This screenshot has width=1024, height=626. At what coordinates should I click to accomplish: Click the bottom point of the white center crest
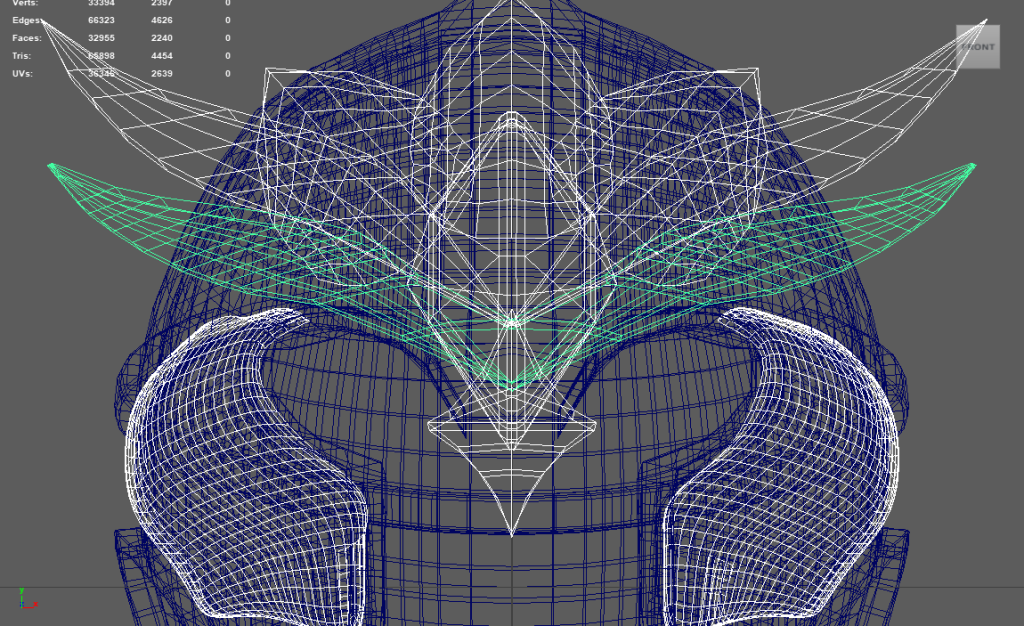[512, 533]
